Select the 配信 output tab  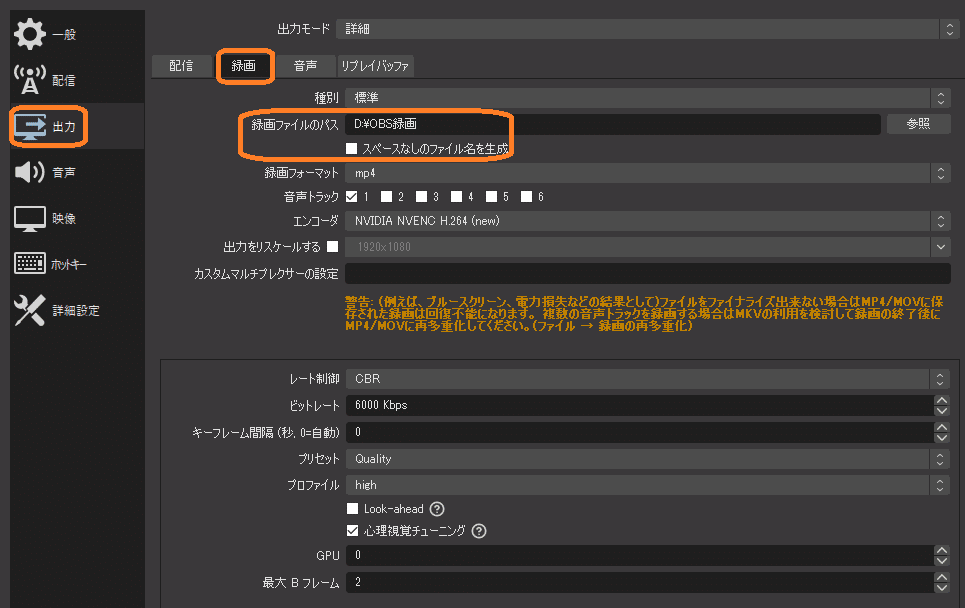[x=181, y=66]
